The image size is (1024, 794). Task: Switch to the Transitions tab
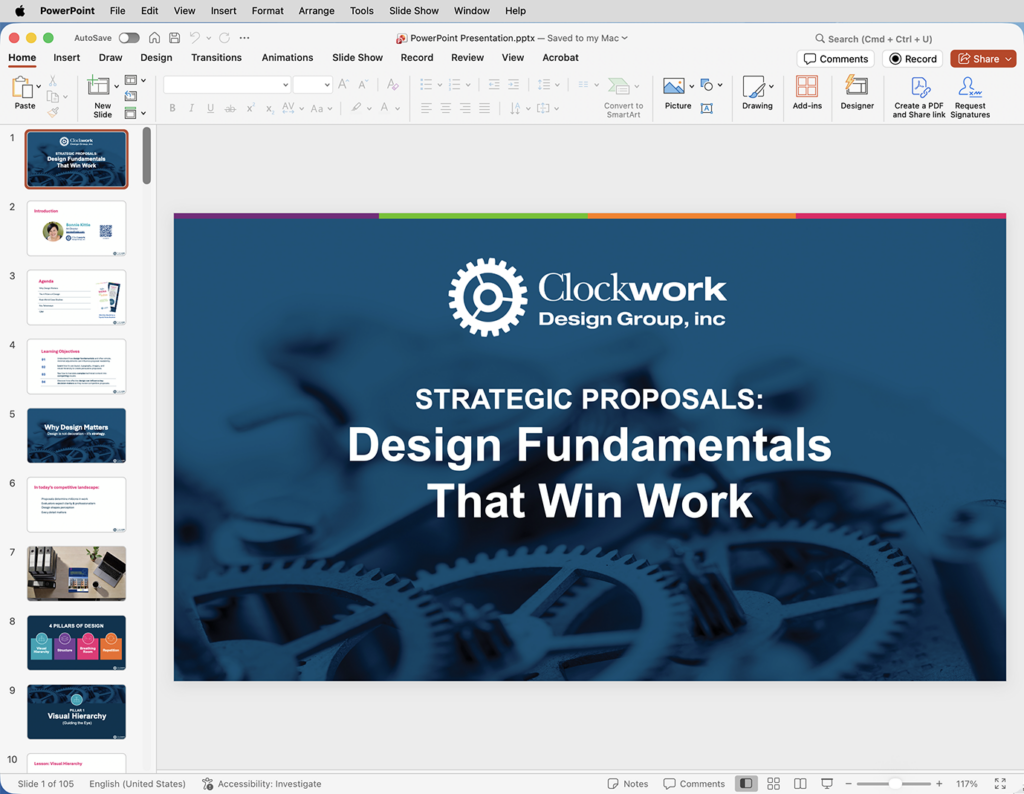click(216, 57)
